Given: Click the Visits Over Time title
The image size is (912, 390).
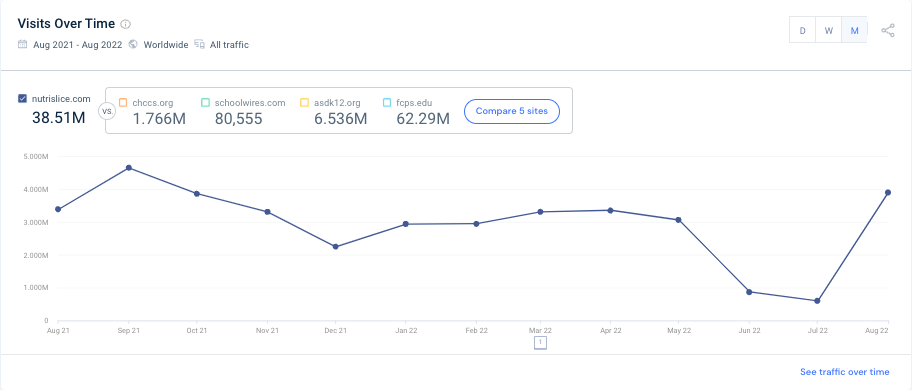Looking at the screenshot, I should coord(66,24).
